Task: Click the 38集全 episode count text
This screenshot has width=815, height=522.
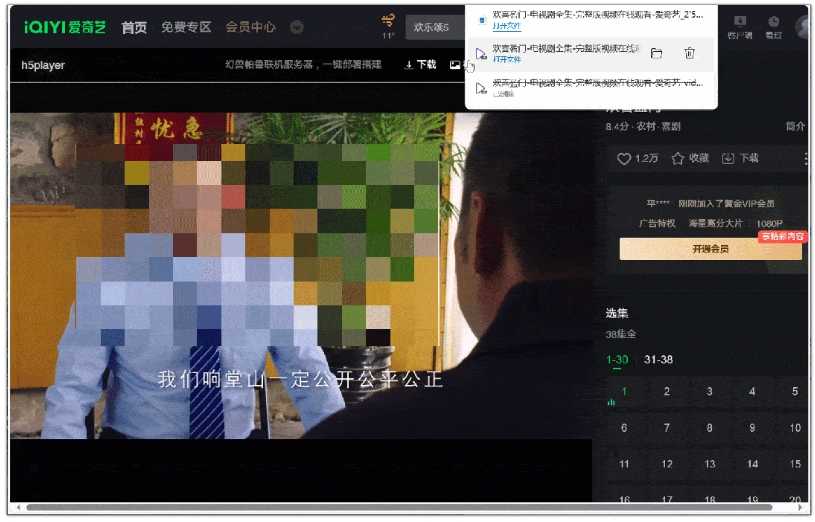Action: [621, 334]
